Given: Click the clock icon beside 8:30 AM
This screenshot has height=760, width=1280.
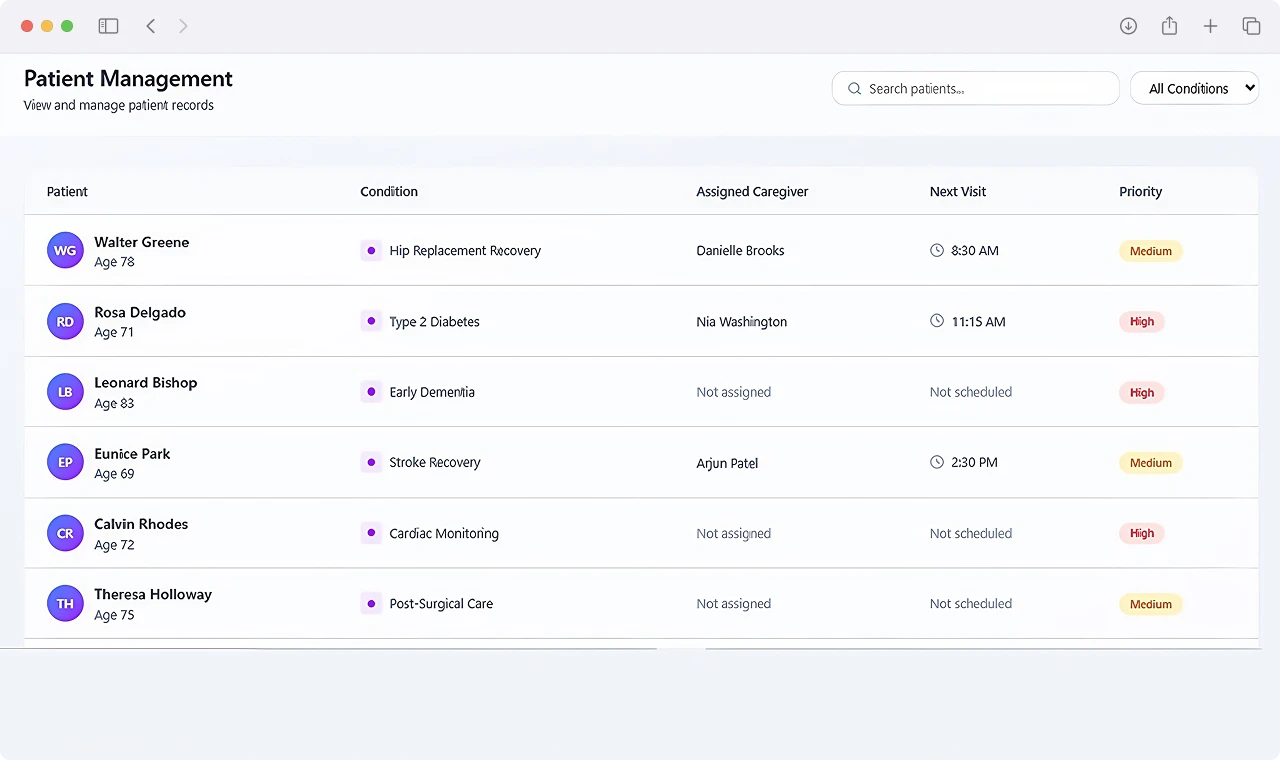Looking at the screenshot, I should pos(937,250).
